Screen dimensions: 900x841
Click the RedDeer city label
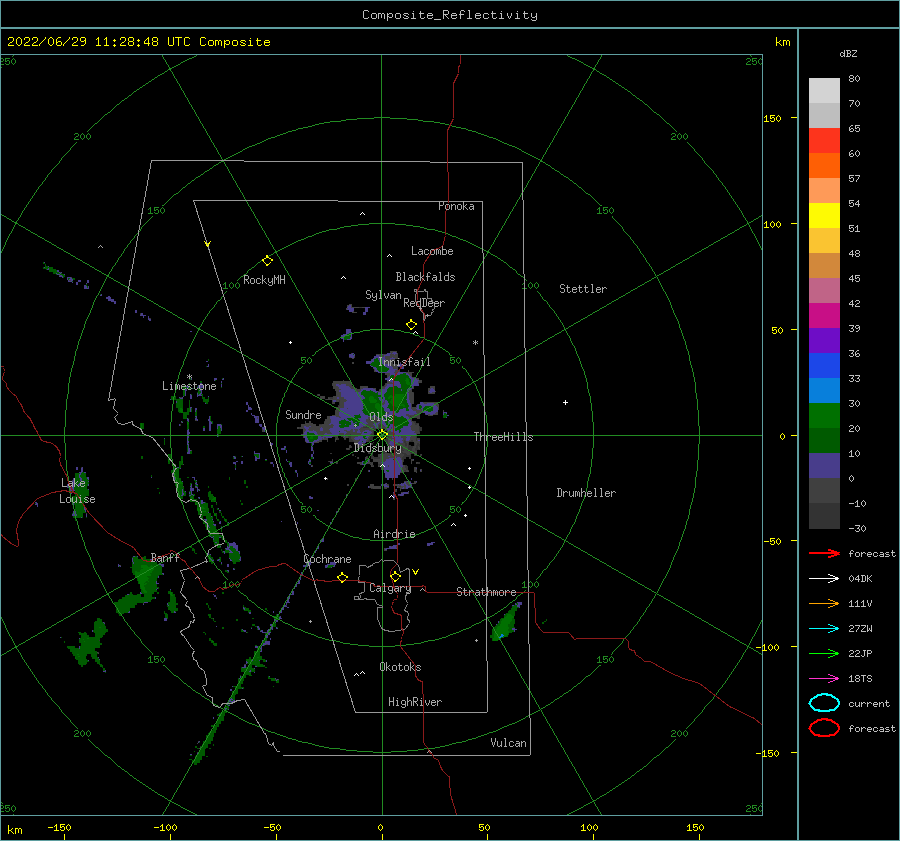(424, 303)
